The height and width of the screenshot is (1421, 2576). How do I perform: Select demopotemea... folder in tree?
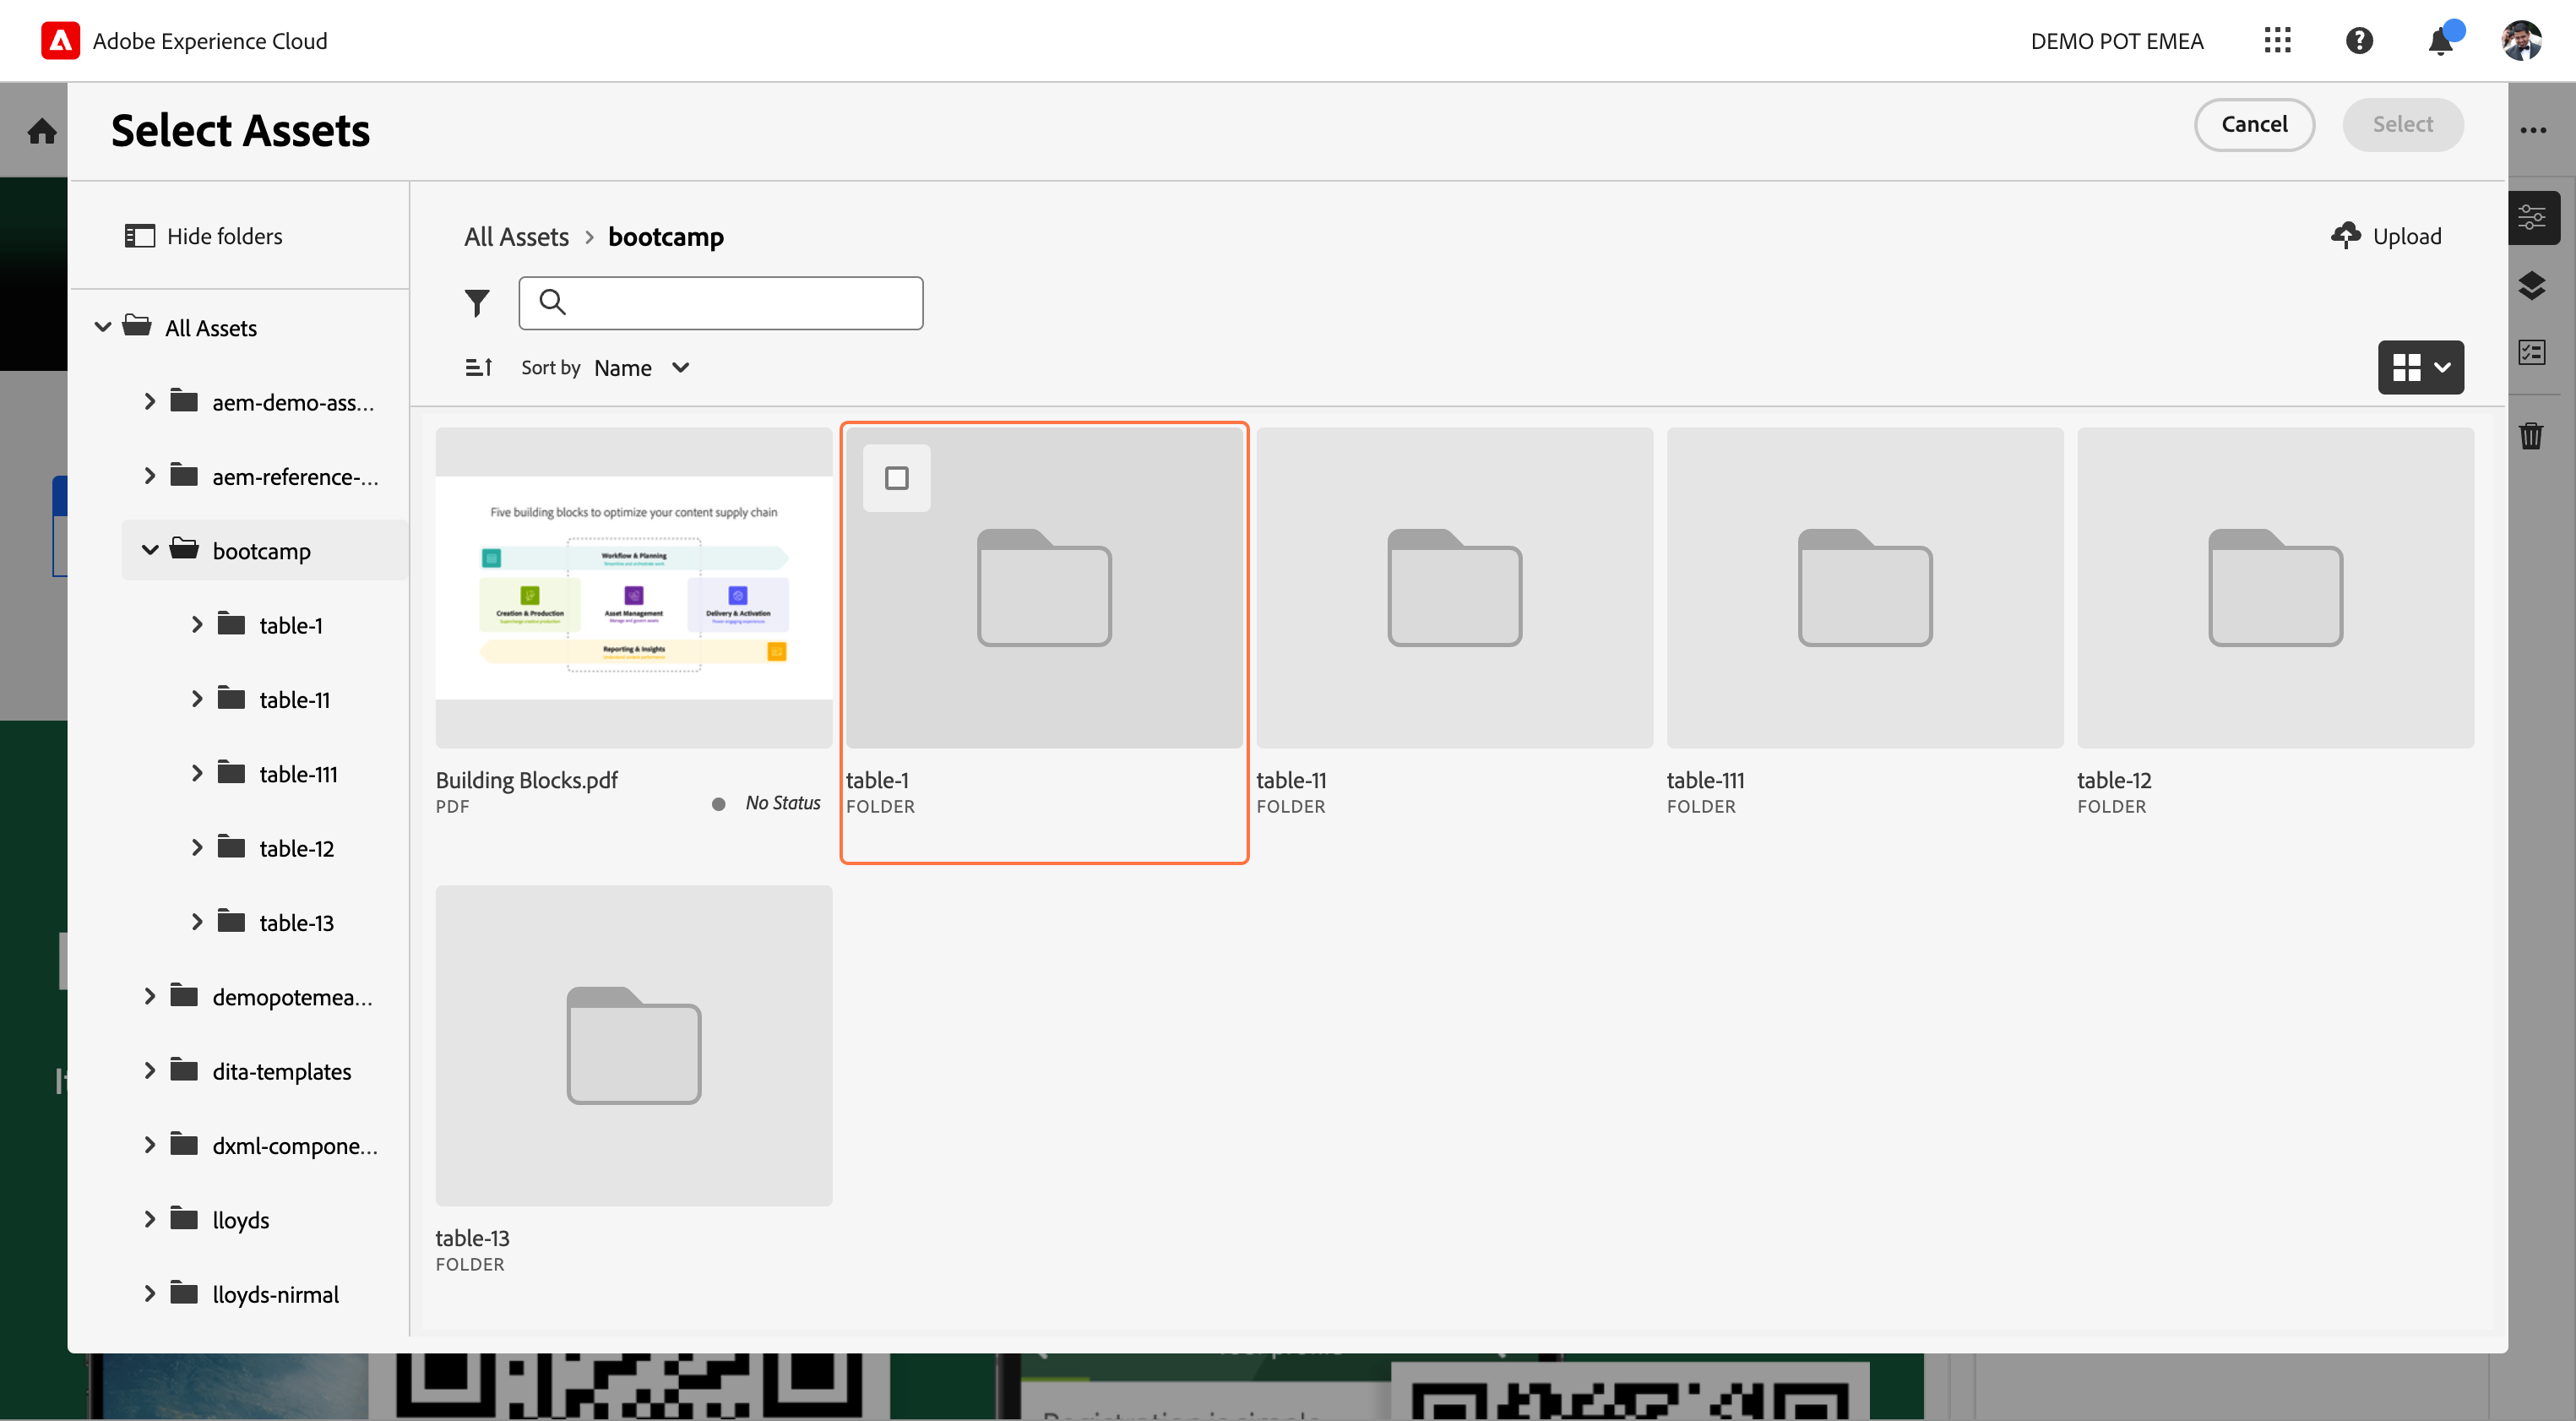tap(292, 997)
